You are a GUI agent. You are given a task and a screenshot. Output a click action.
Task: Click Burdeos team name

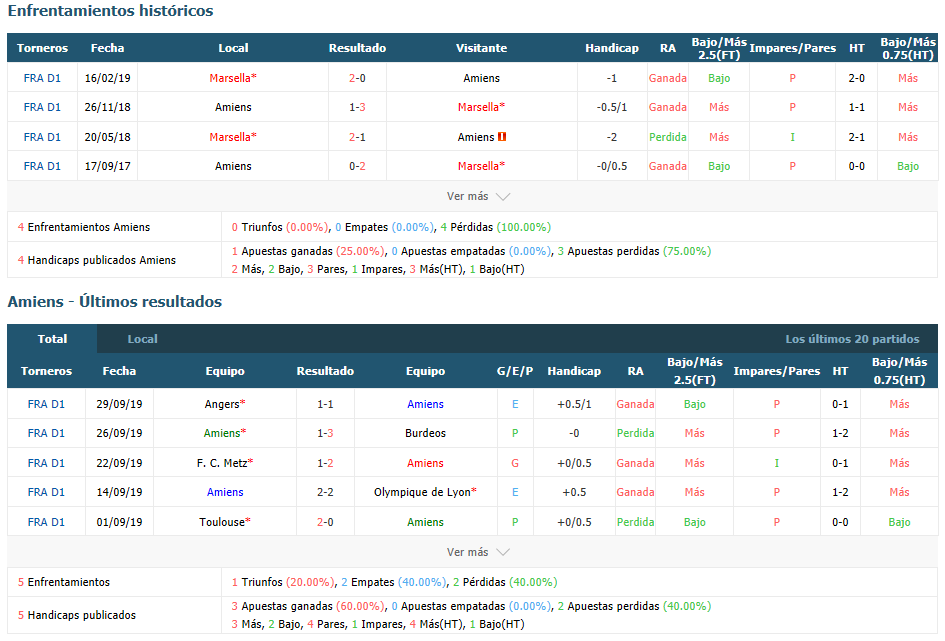[425, 433]
